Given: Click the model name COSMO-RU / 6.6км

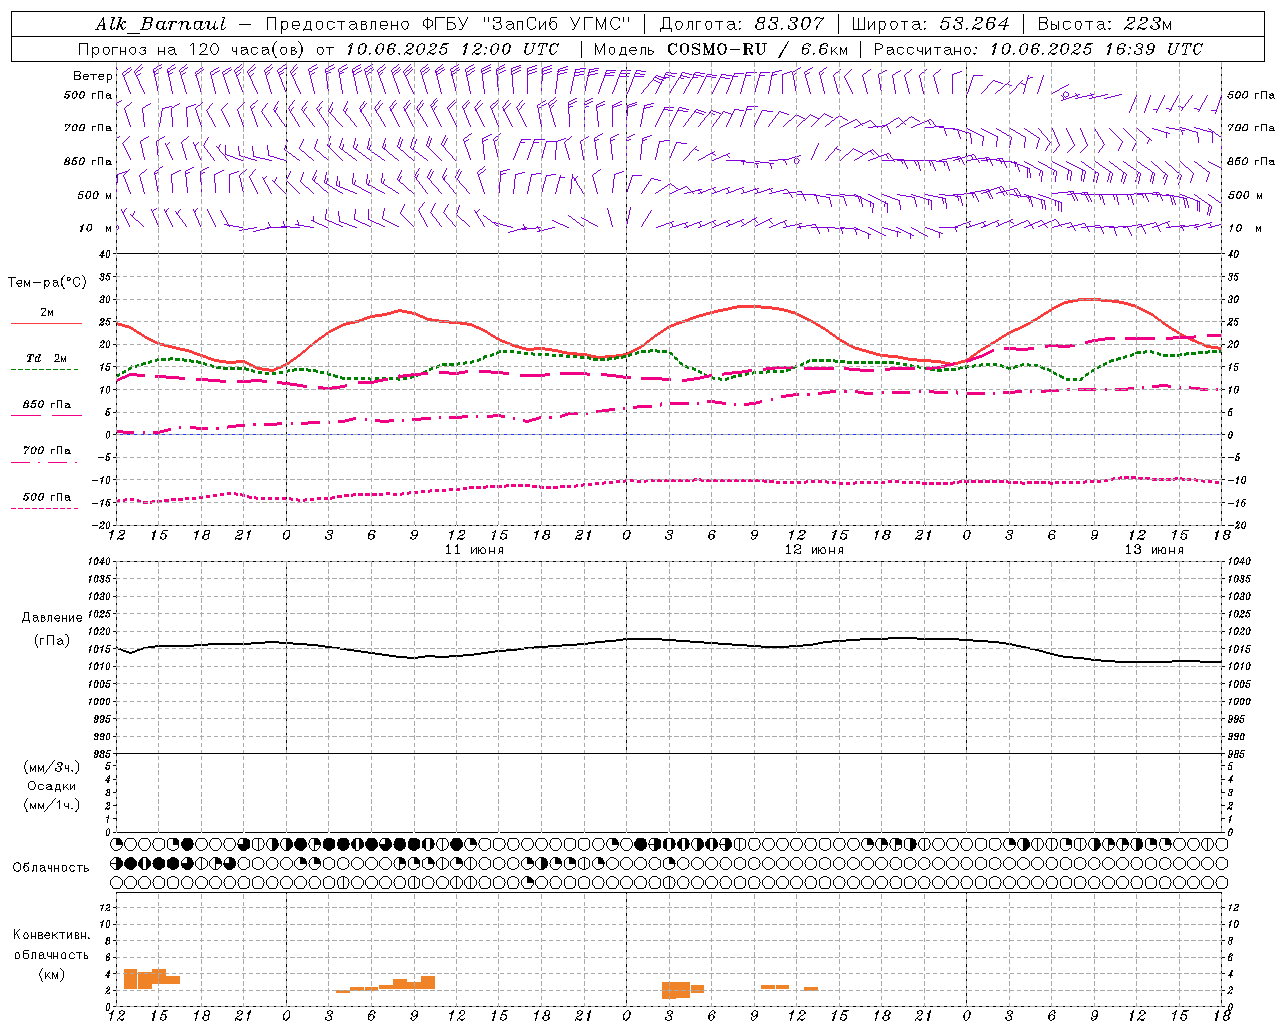Looking at the screenshot, I should coord(757,49).
